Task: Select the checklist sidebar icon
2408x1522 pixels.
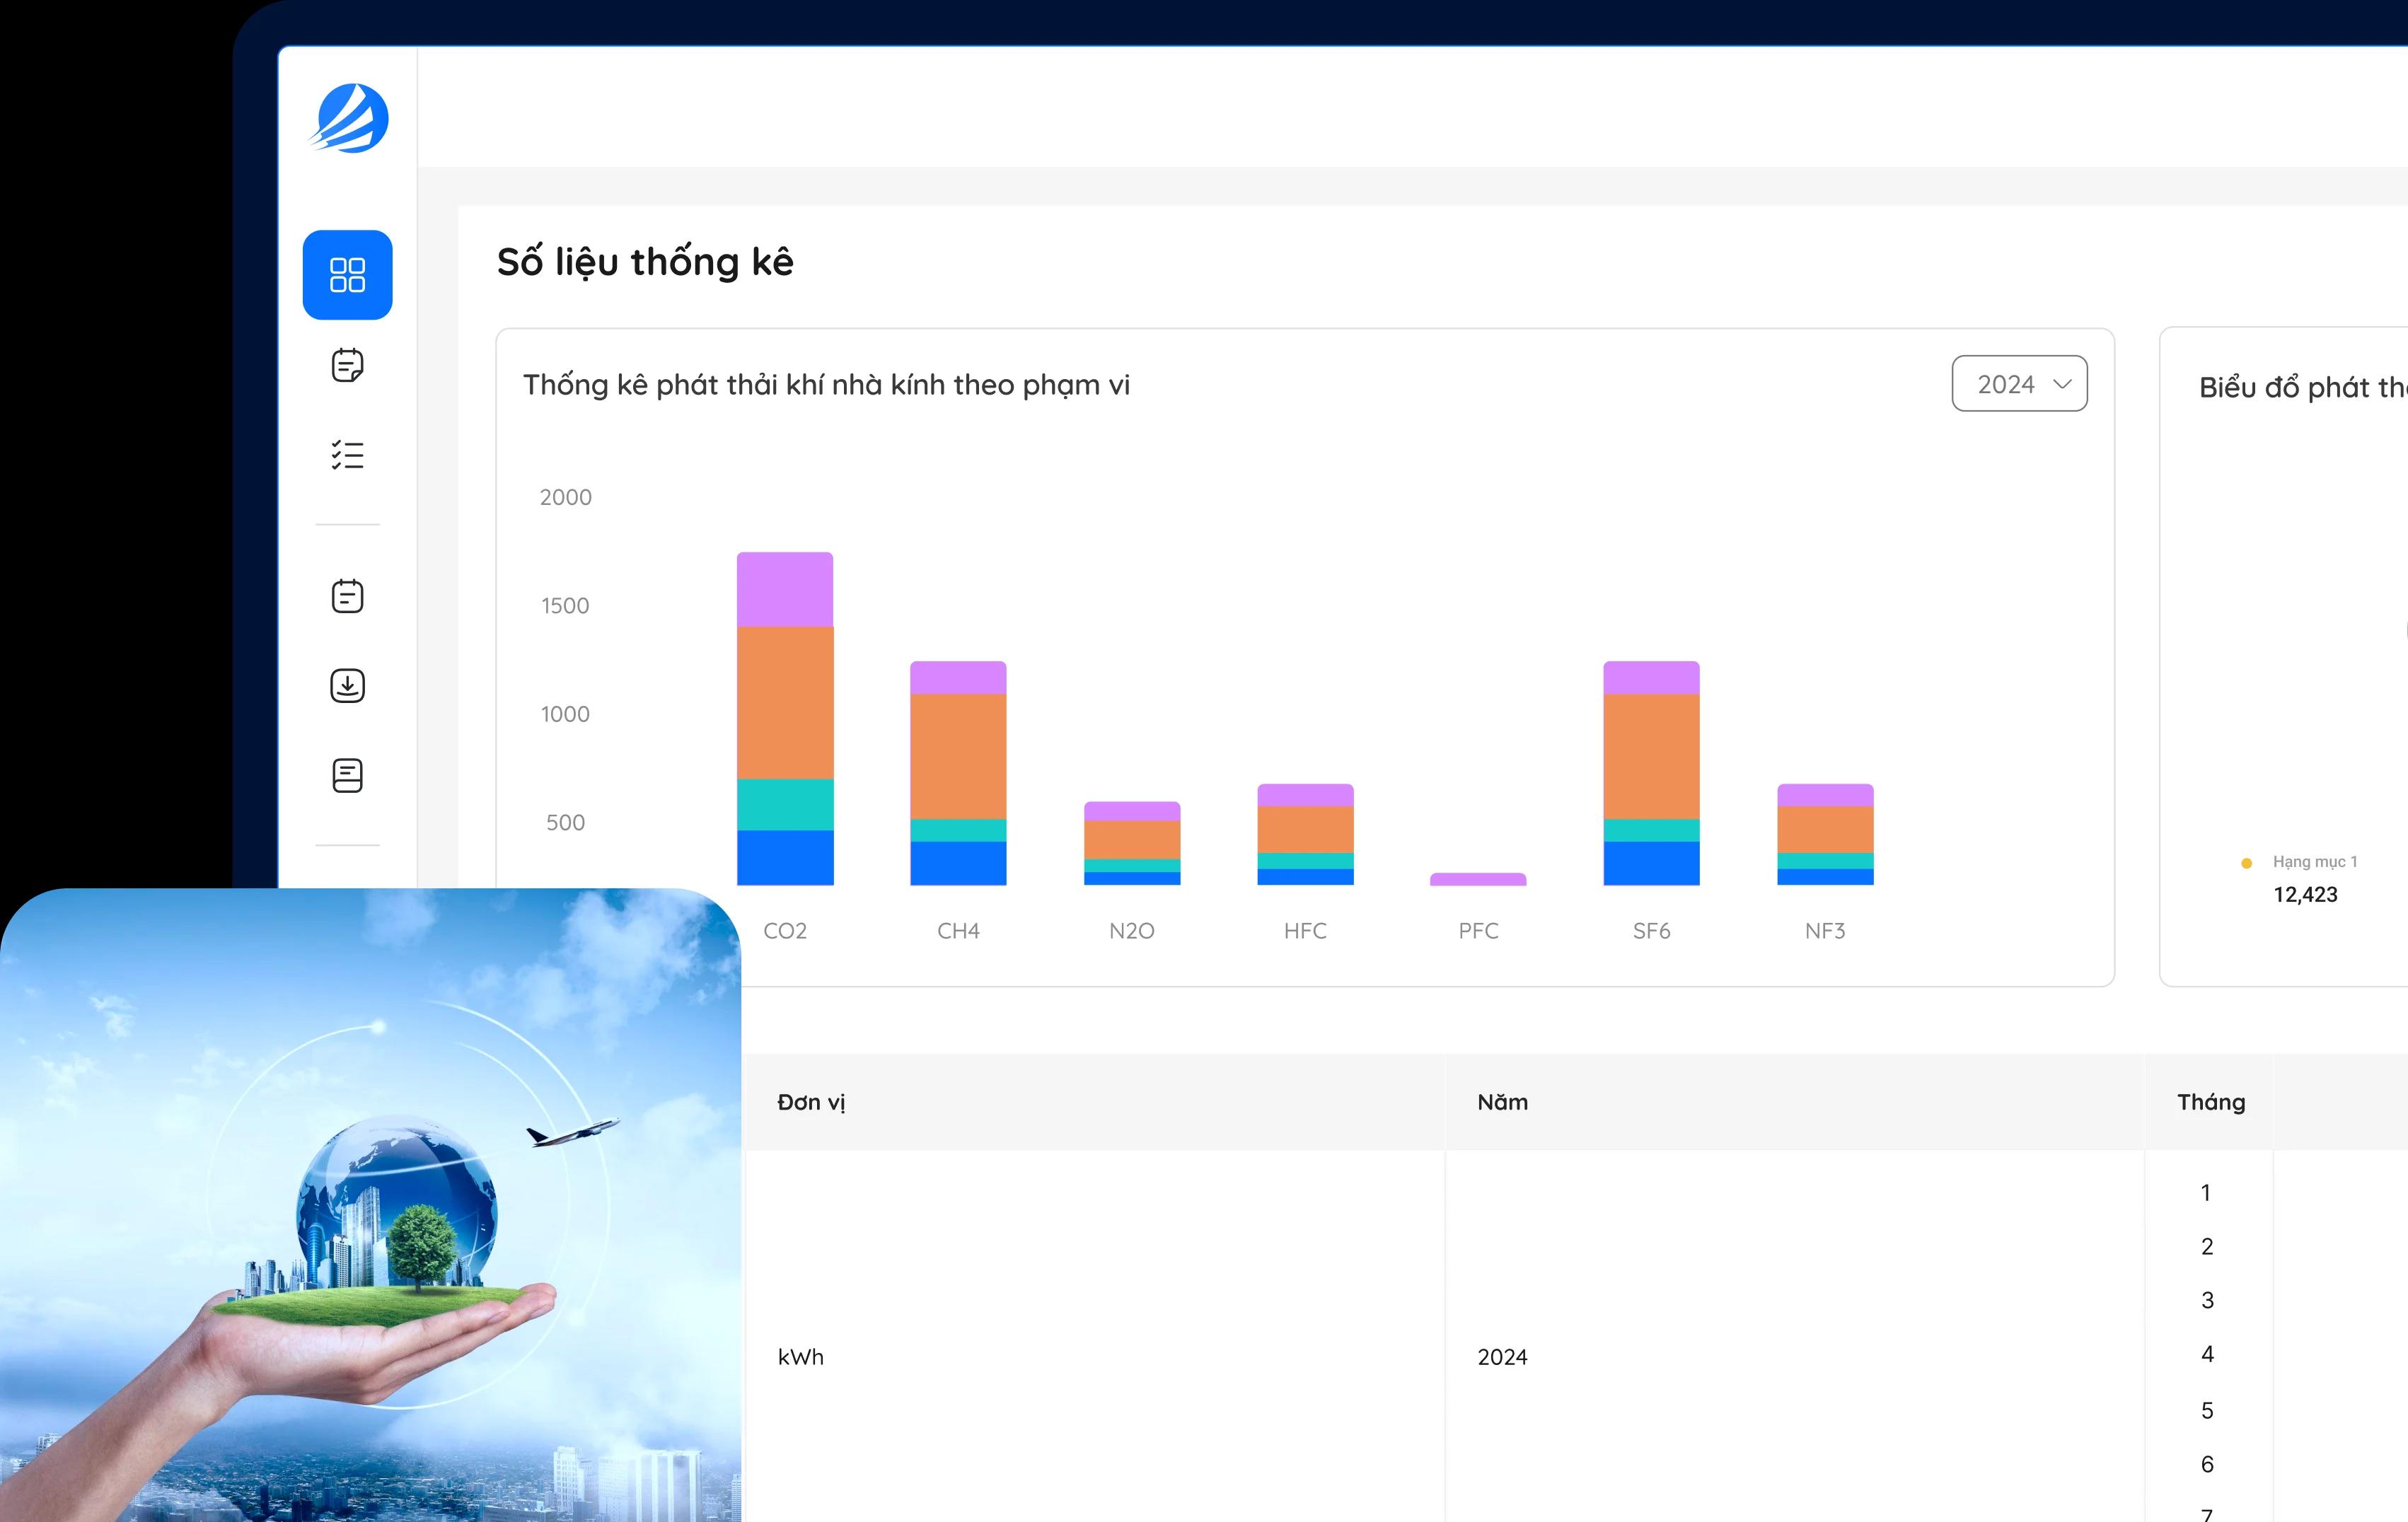Action: tap(347, 455)
